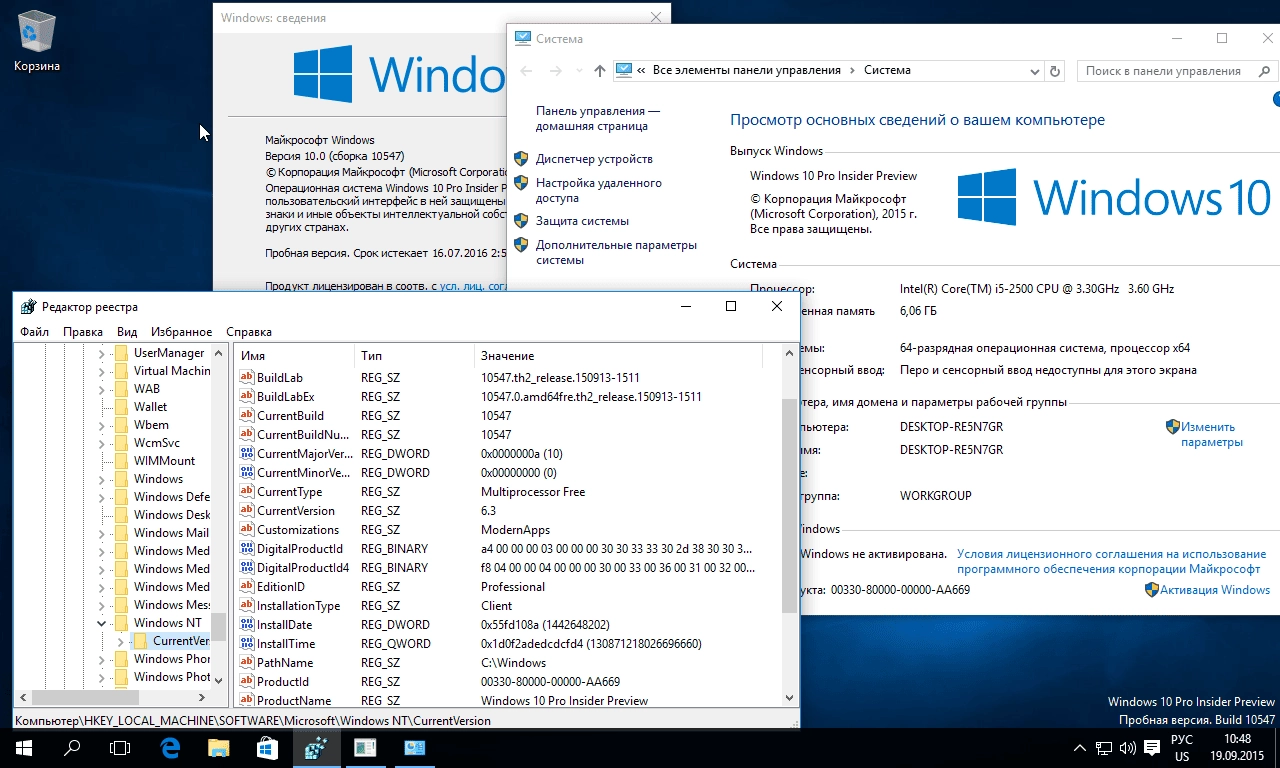The height and width of the screenshot is (768, 1280).
Task: Open the Task View taskbar icon
Action: tap(120, 747)
